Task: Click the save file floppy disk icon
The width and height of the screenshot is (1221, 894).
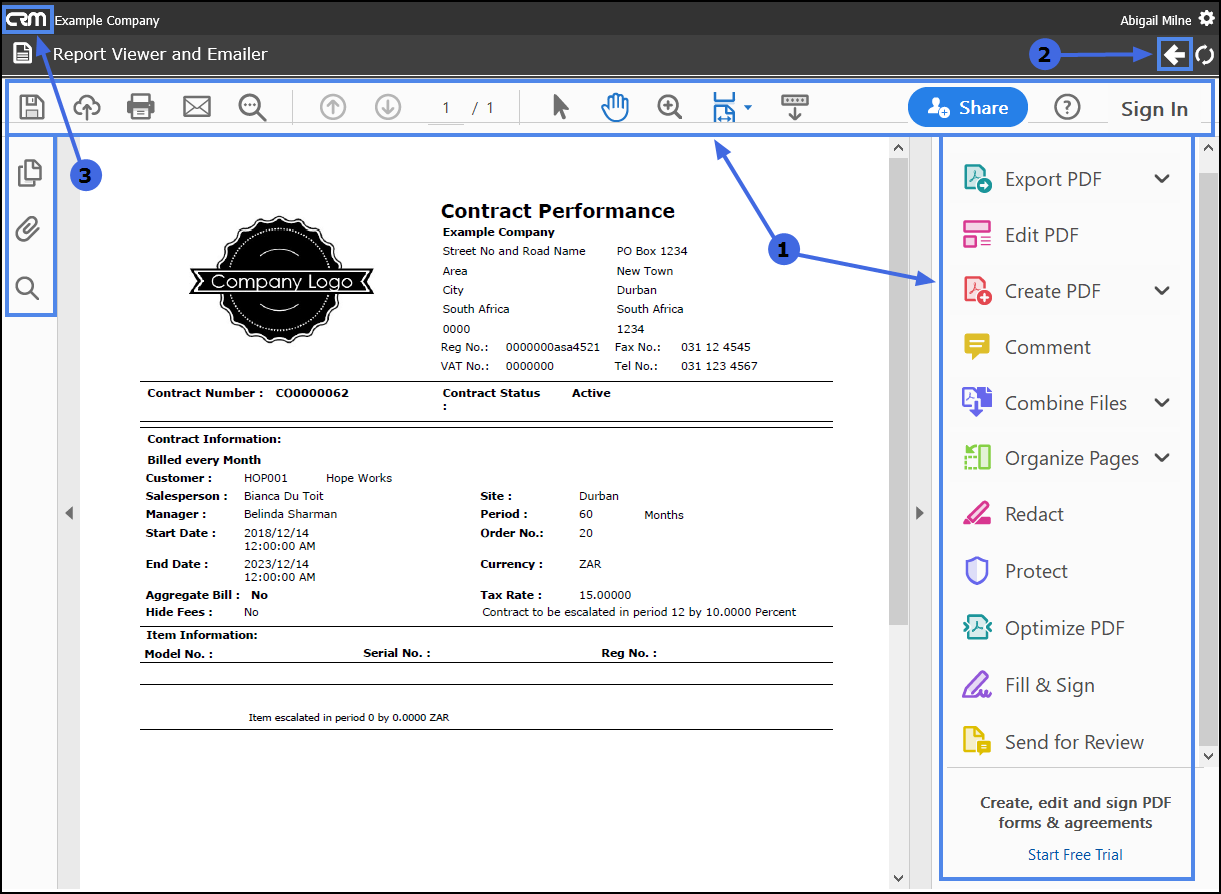Action: point(32,107)
